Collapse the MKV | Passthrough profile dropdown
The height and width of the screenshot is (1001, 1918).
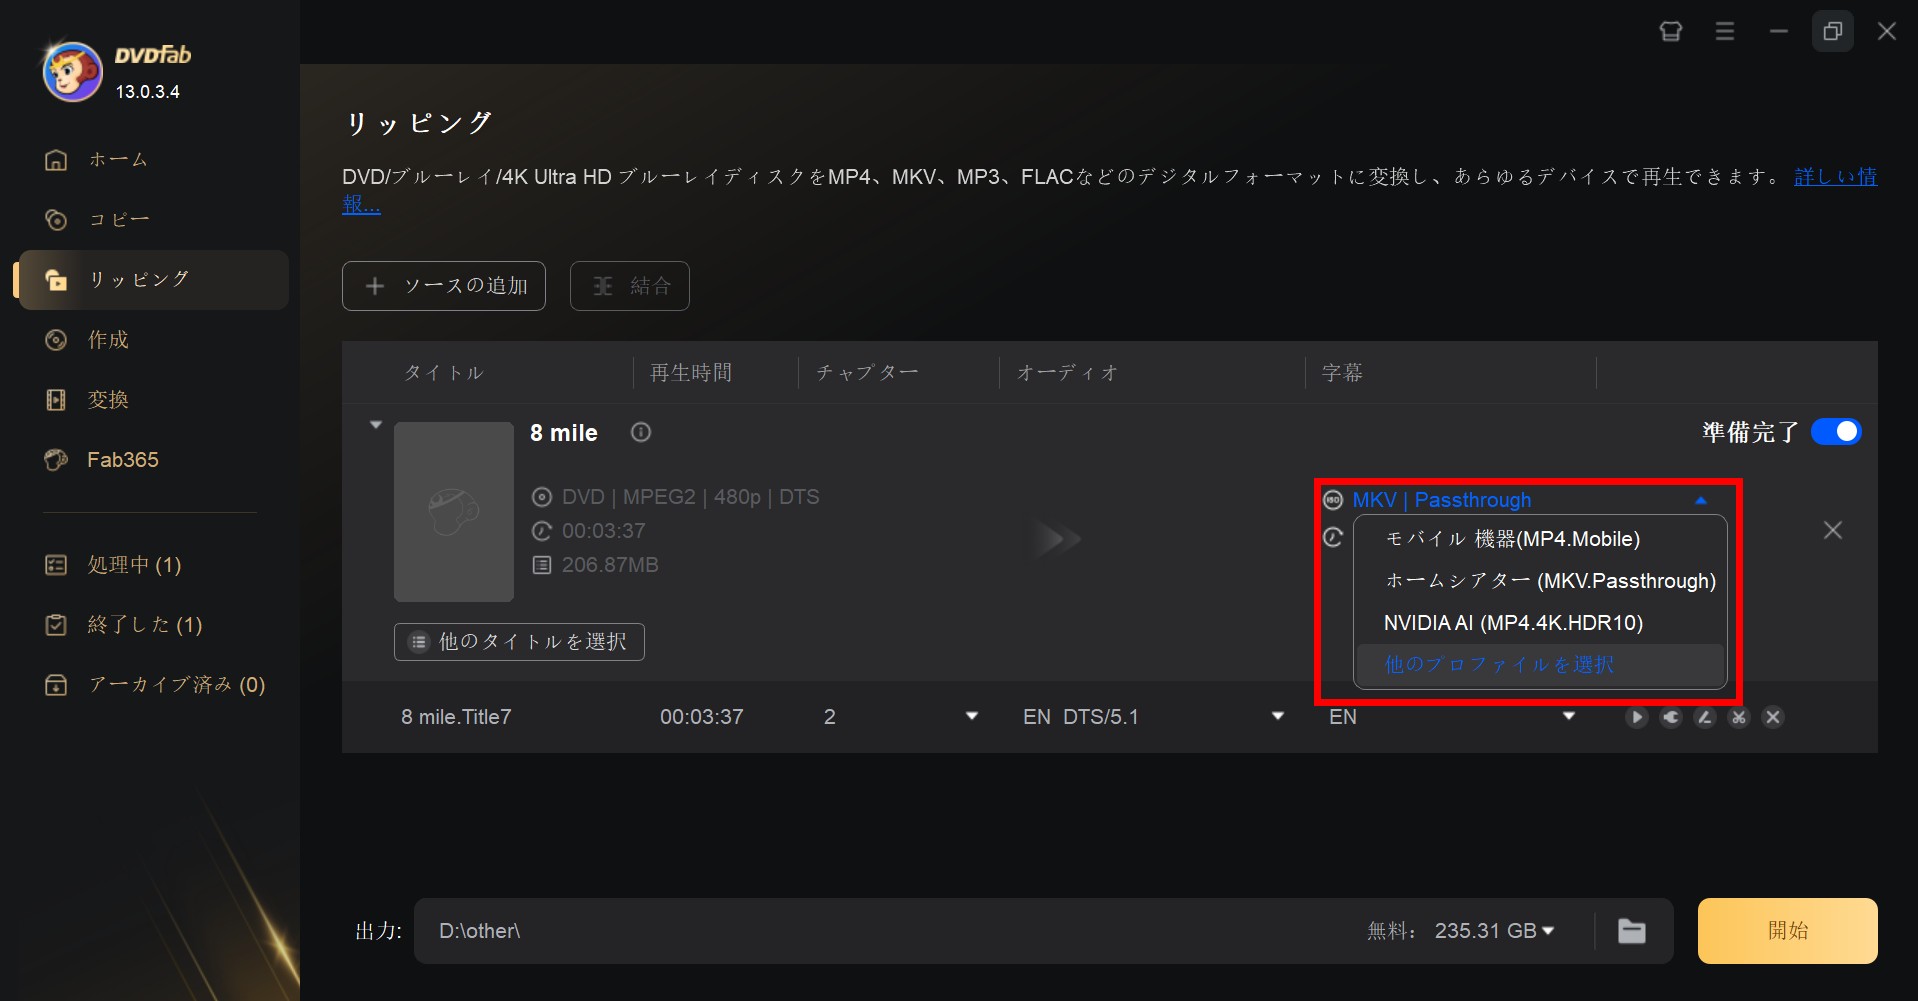click(1701, 500)
